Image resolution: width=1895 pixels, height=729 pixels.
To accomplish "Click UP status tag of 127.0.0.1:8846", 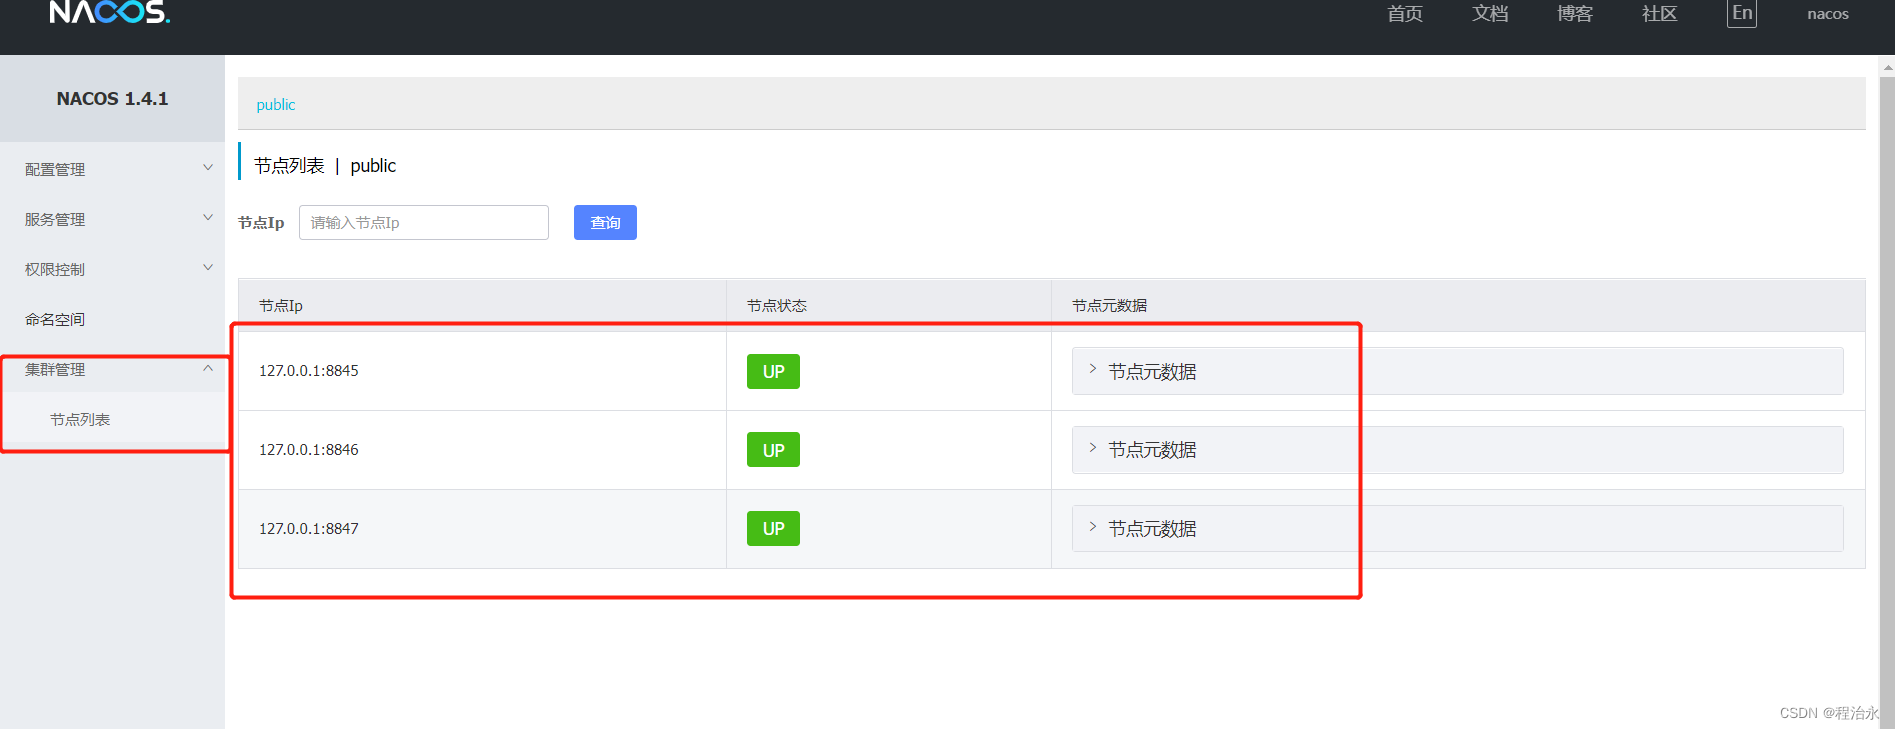I will [x=773, y=450].
